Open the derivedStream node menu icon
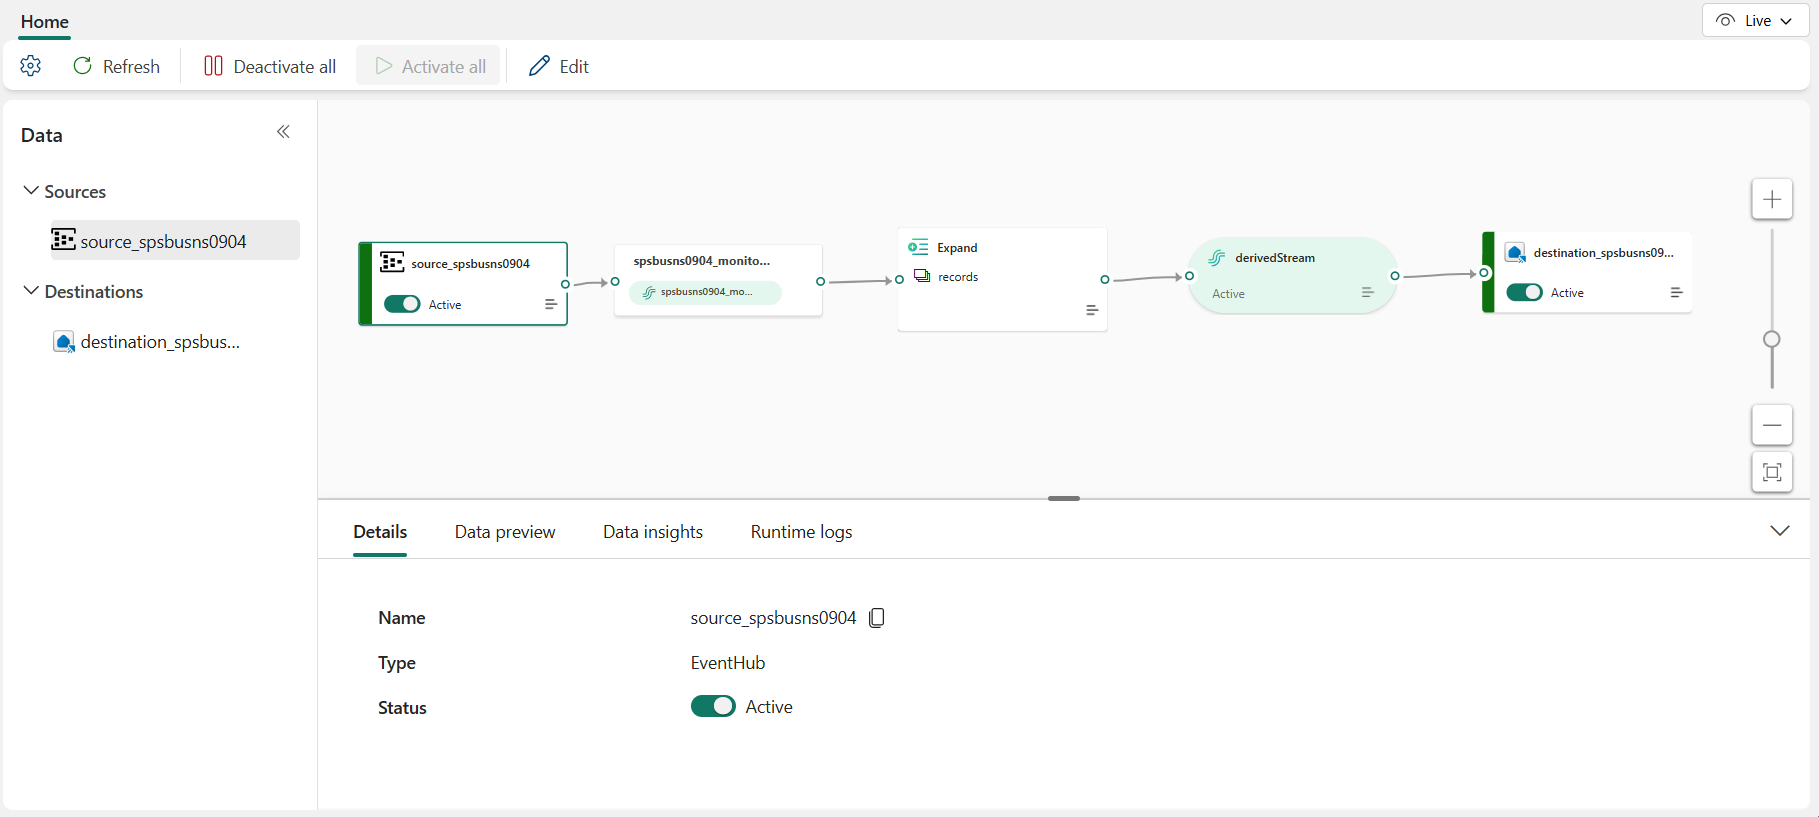This screenshot has height=817, width=1819. point(1367,293)
